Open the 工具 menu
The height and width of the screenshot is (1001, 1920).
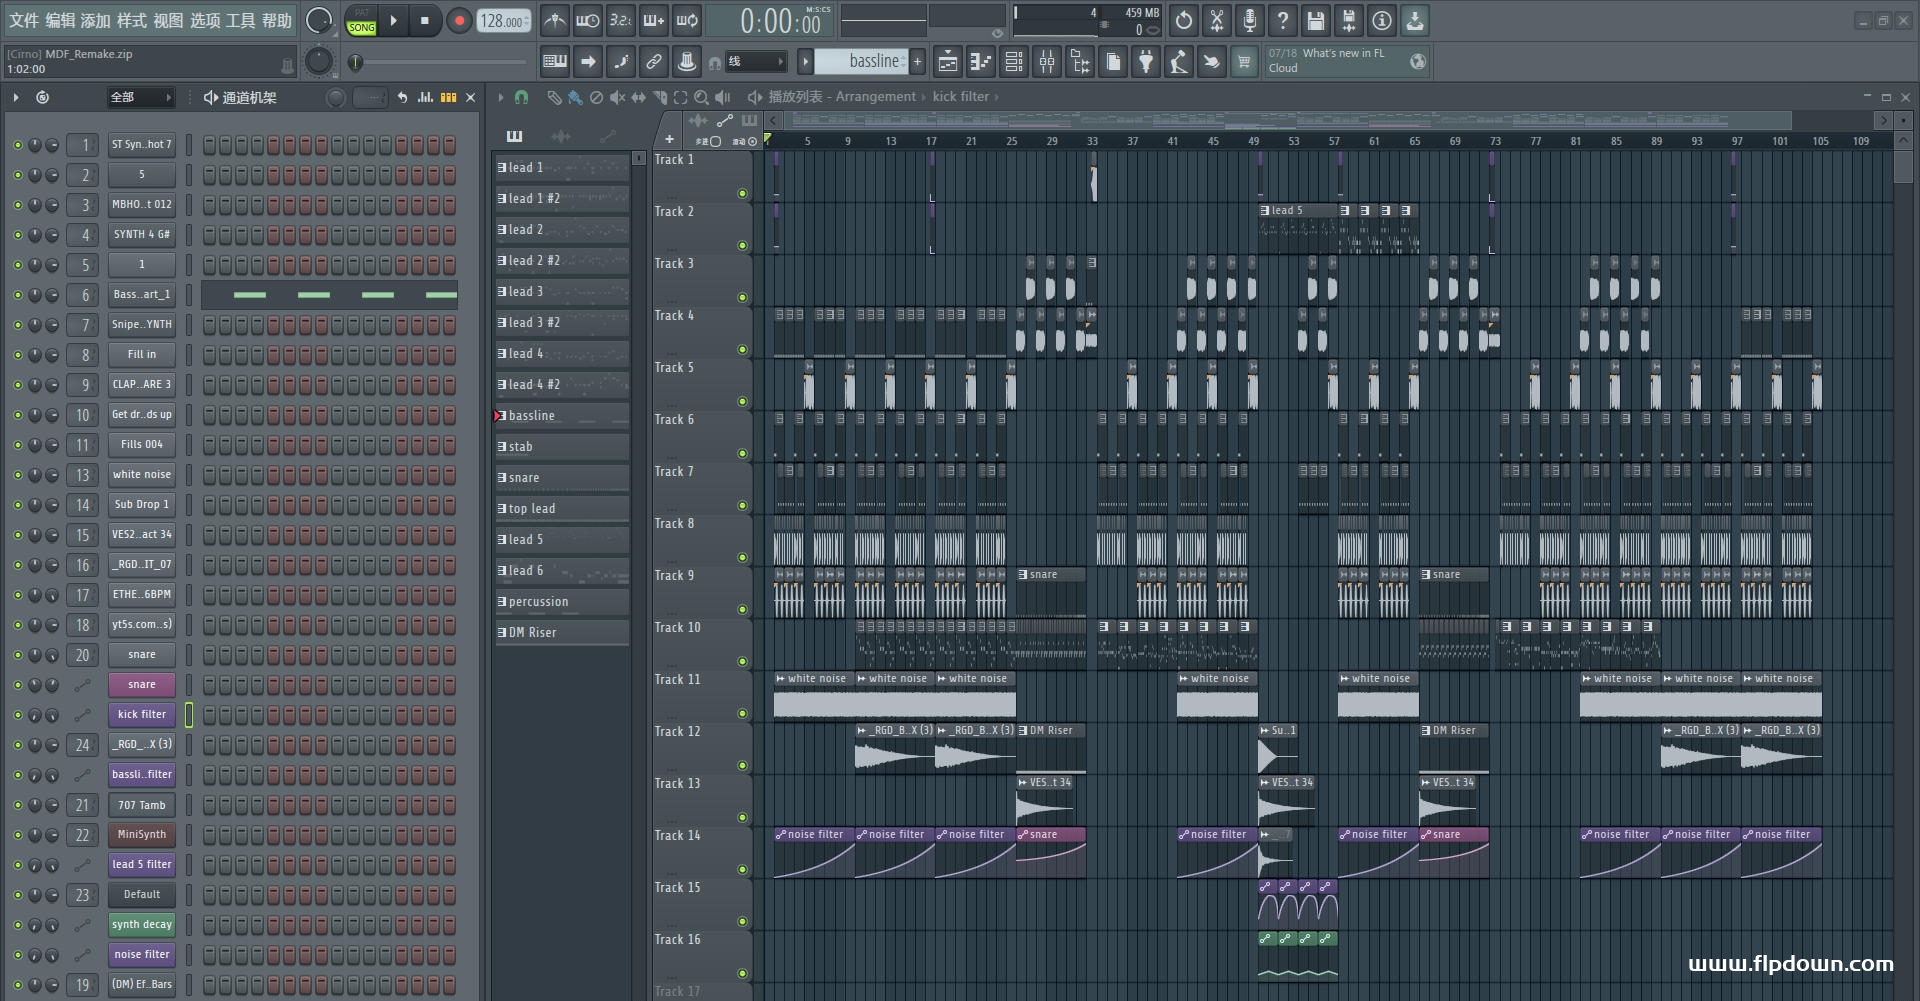[x=241, y=20]
